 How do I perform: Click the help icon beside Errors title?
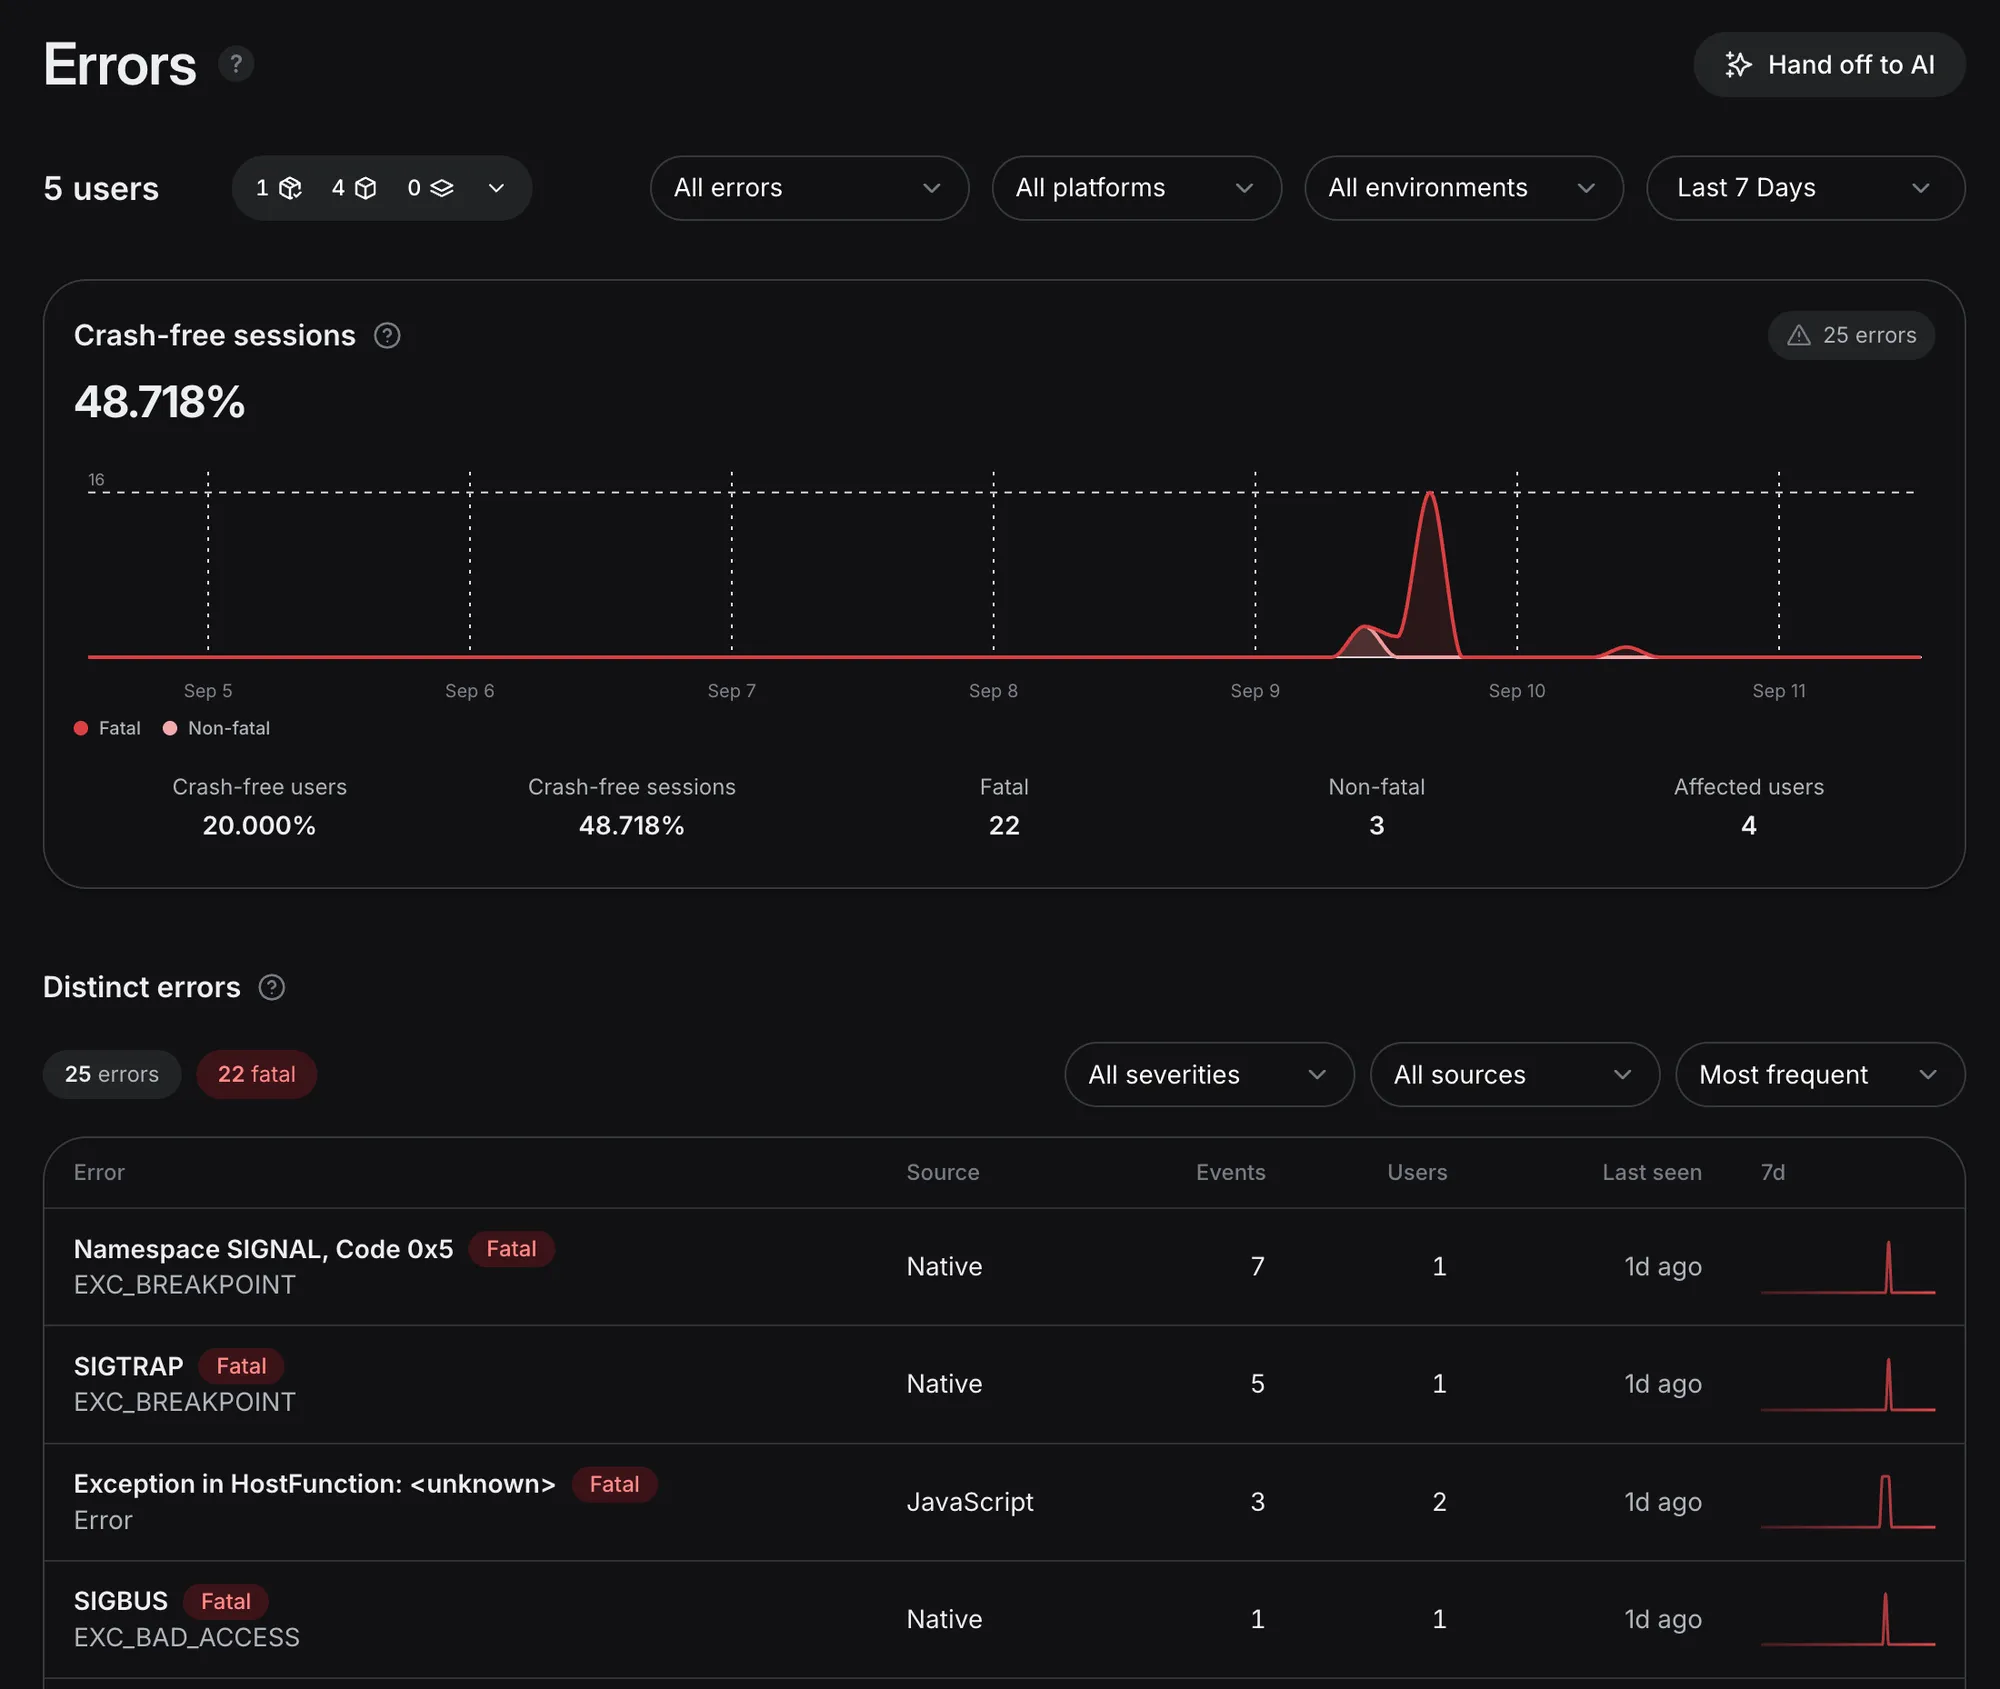click(x=236, y=64)
